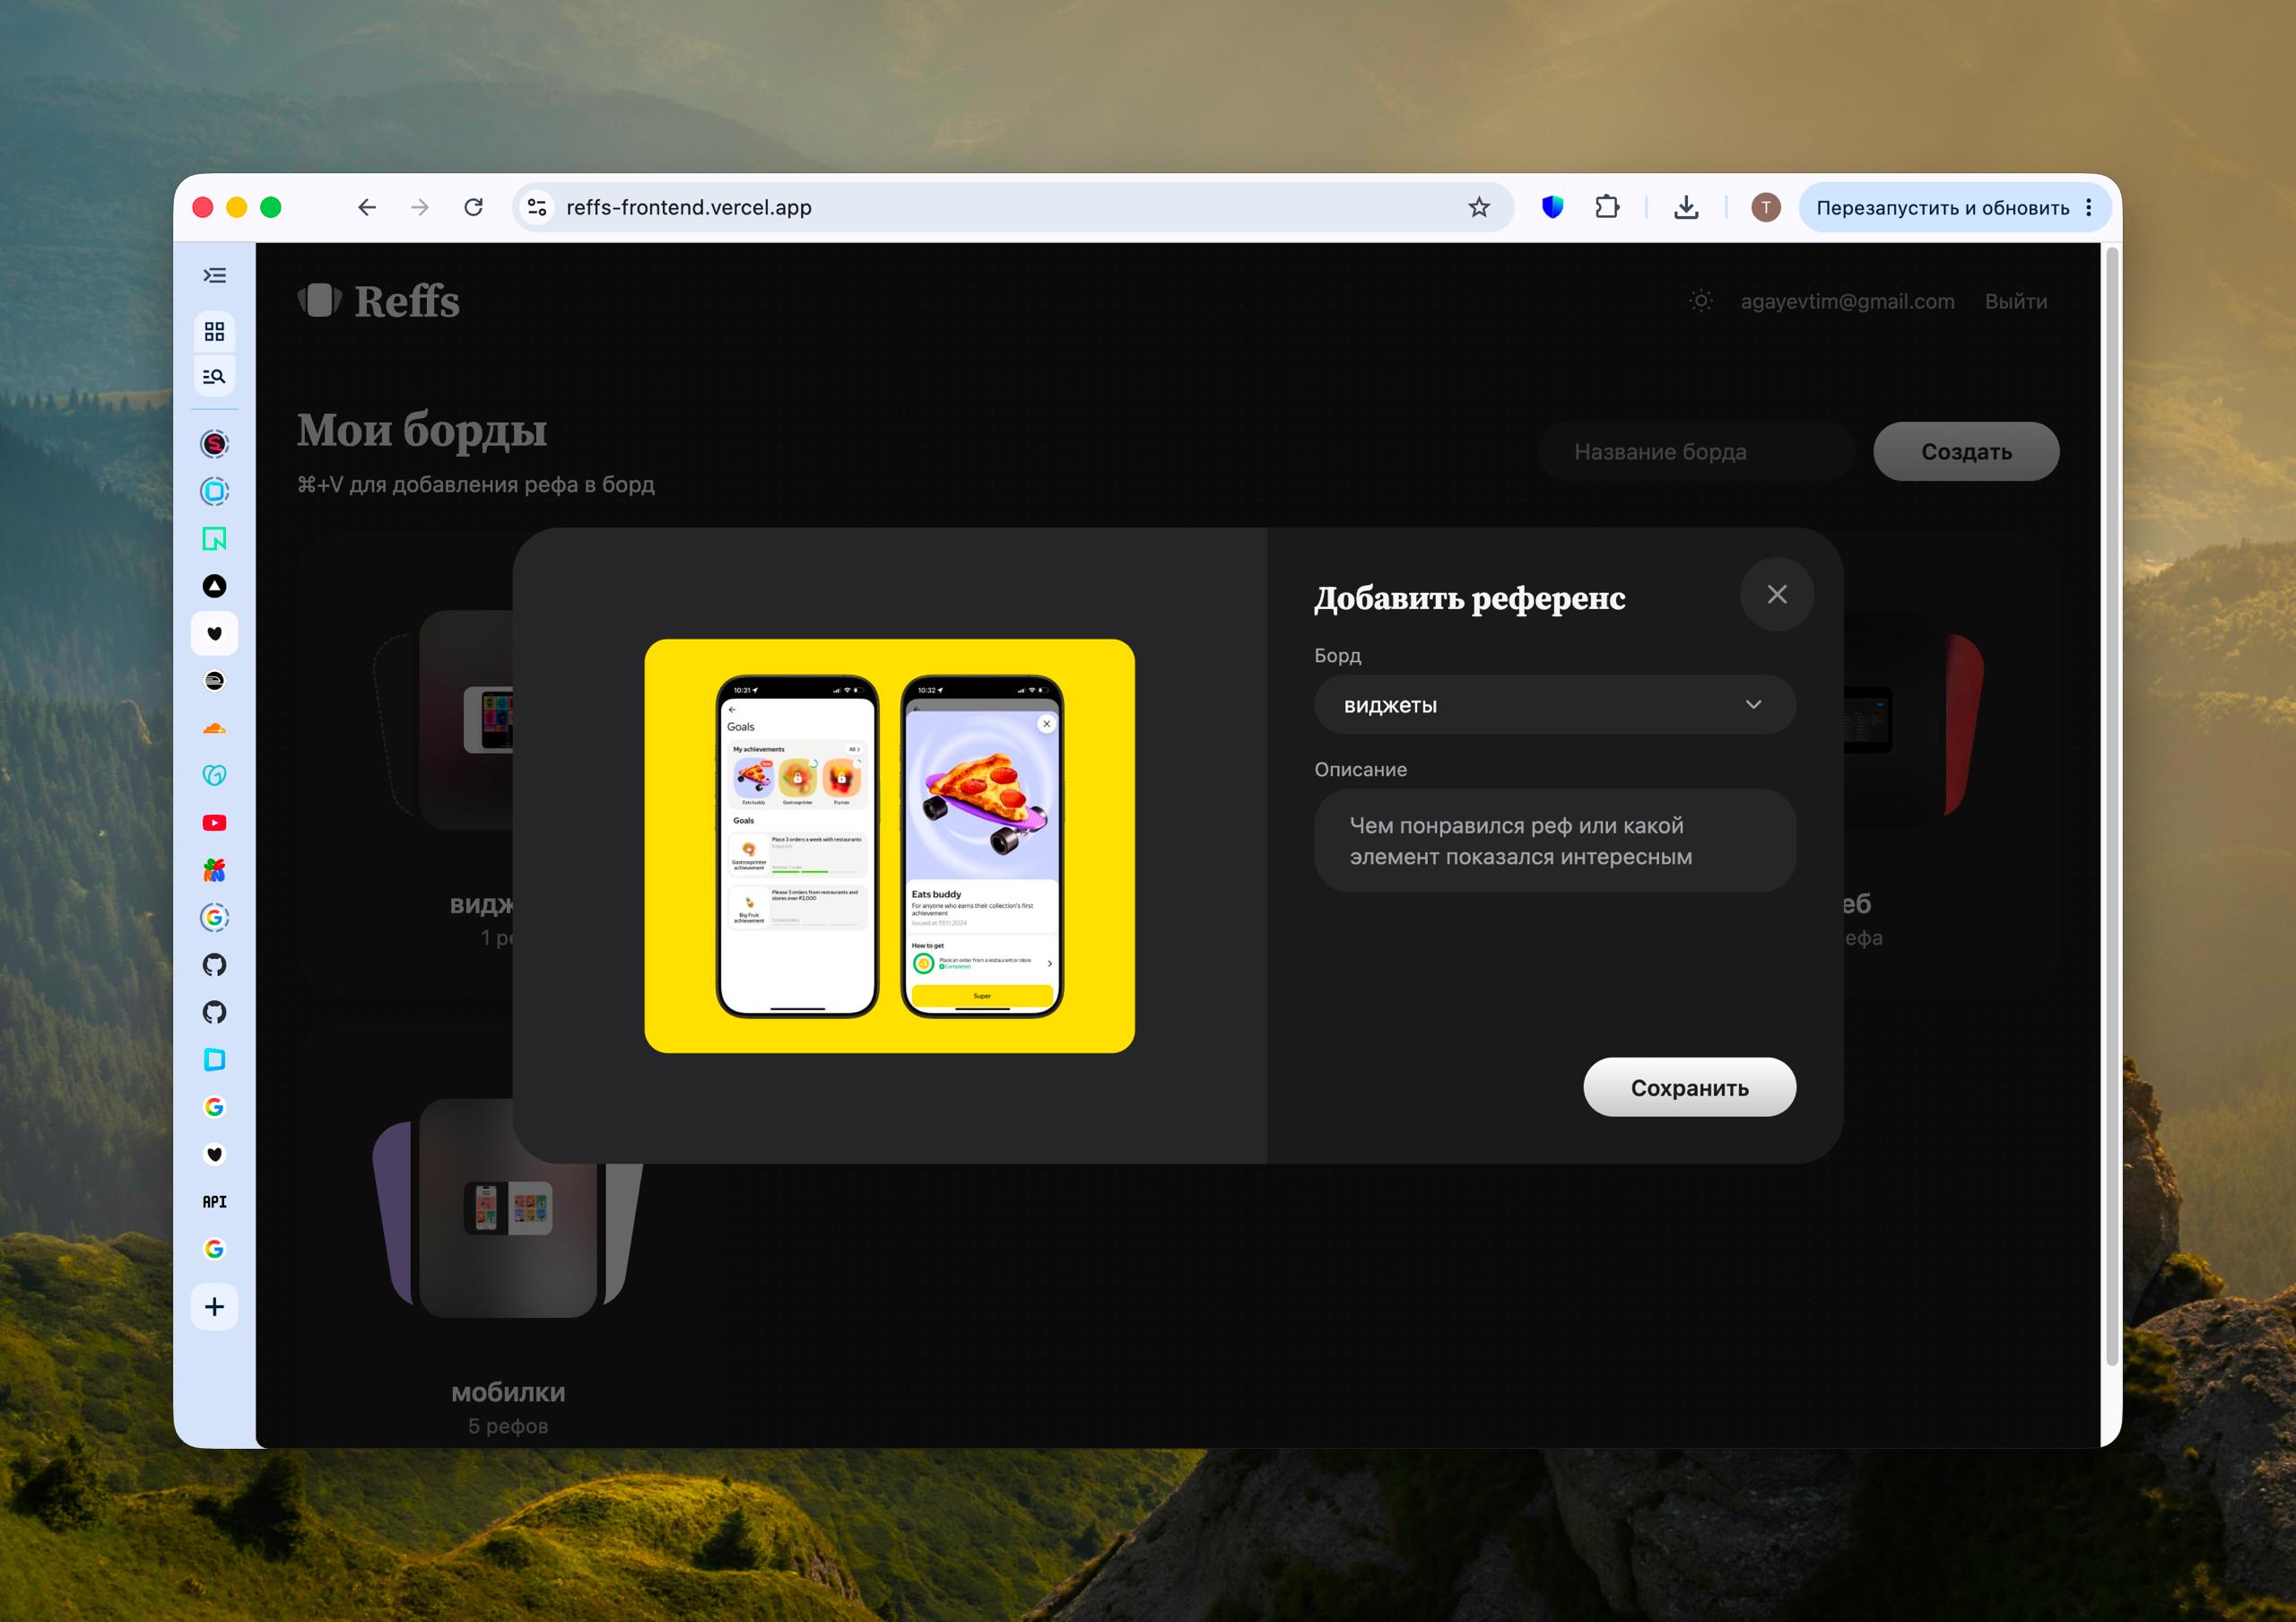2296x1622 pixels.
Task: Switch to the orange Cloudflare tab
Action: coord(214,729)
